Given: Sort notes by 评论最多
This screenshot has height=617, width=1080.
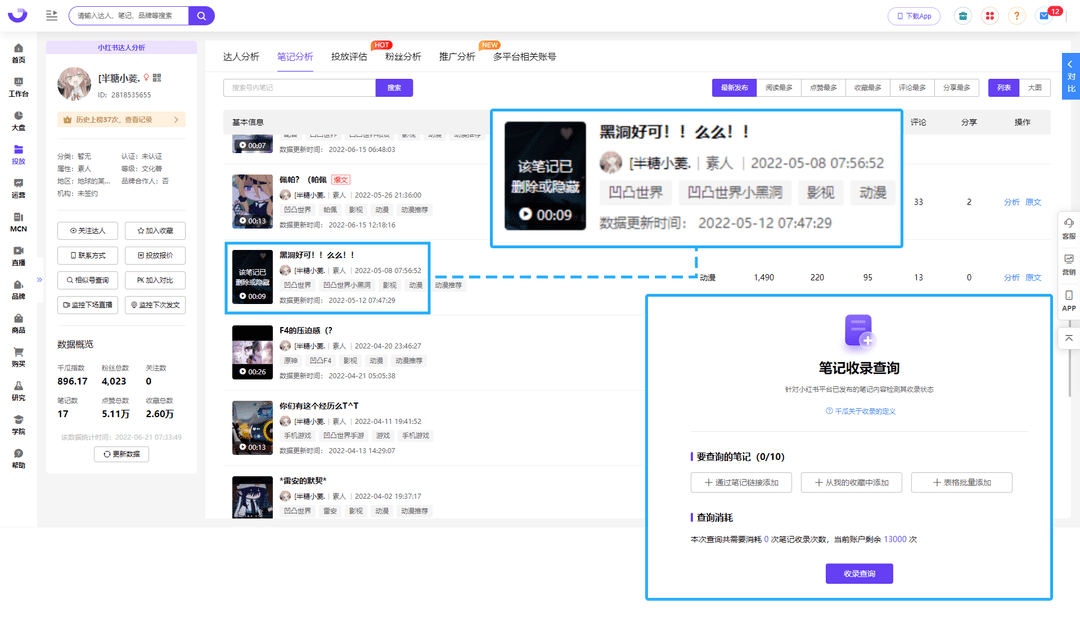Looking at the screenshot, I should pos(912,87).
